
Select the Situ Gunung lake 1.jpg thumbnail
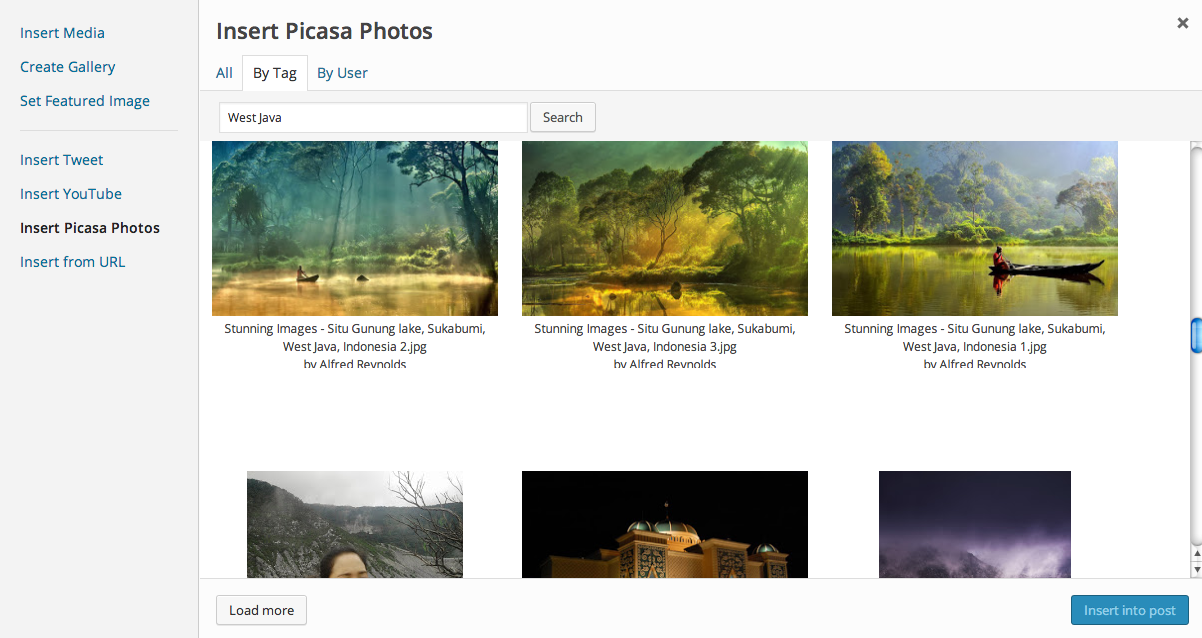point(975,228)
